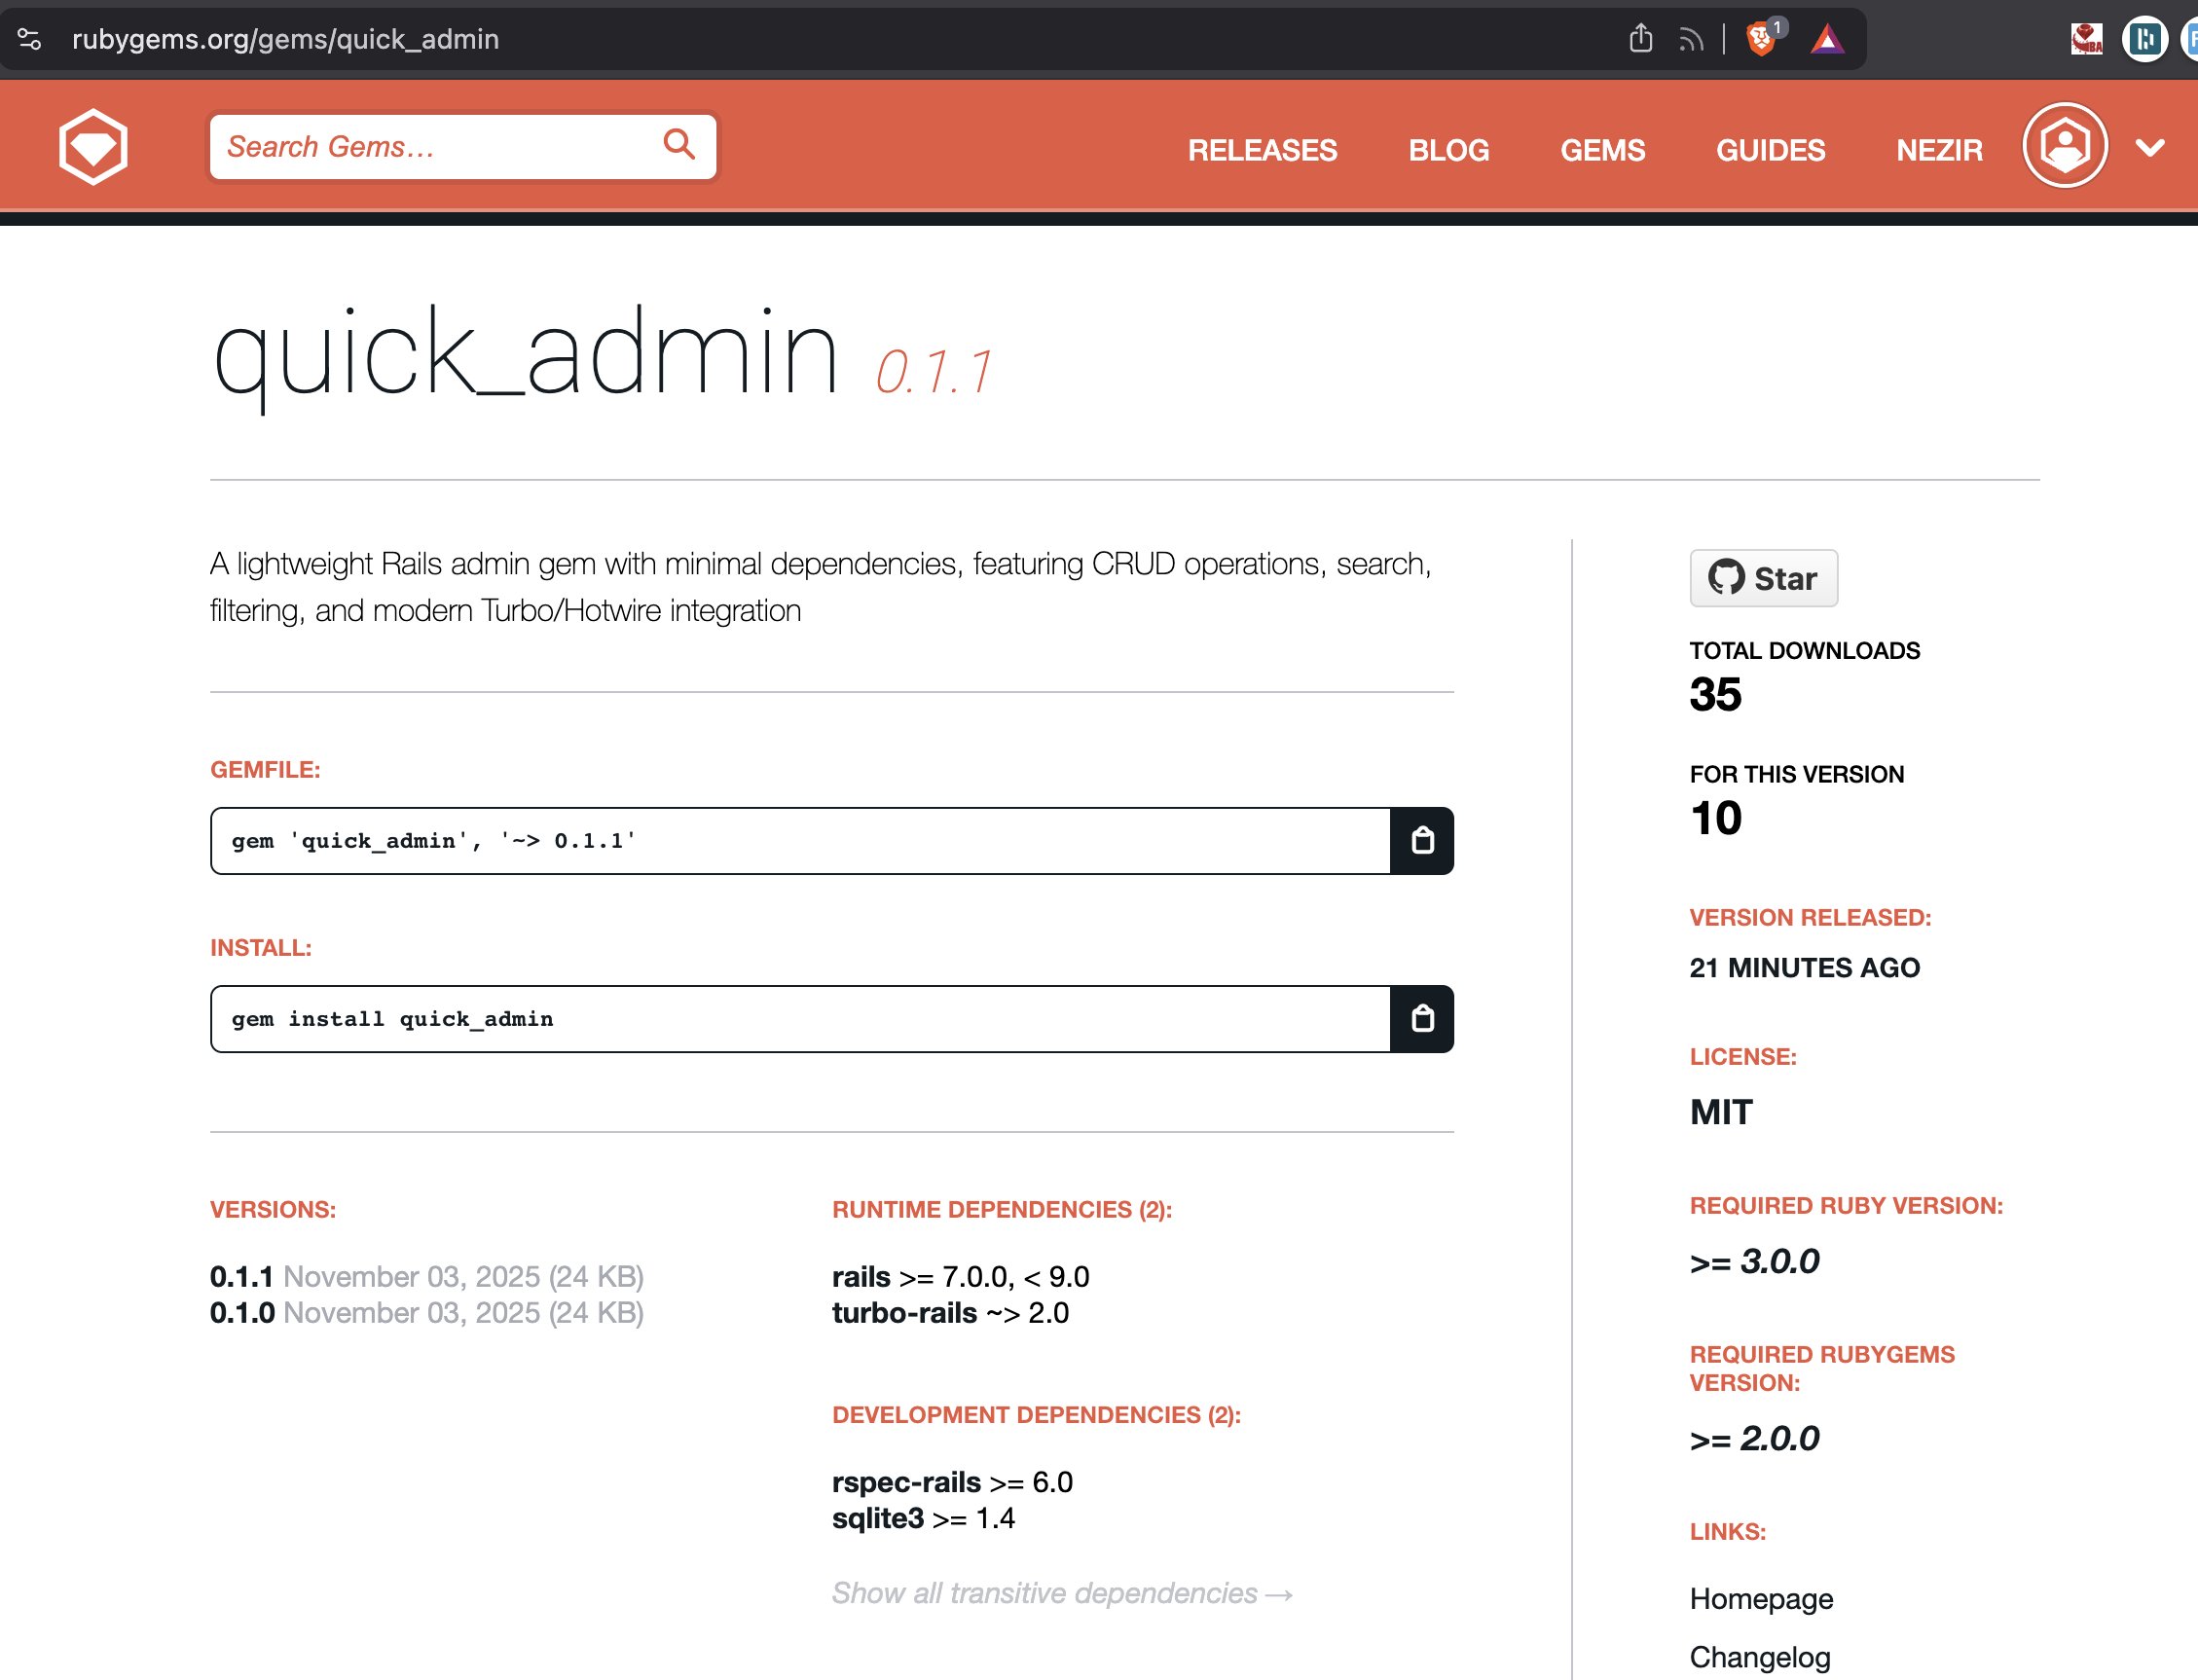Viewport: 2198px width, 1680px height.
Task: Open the user profile avatar icon
Action: click(2066, 146)
